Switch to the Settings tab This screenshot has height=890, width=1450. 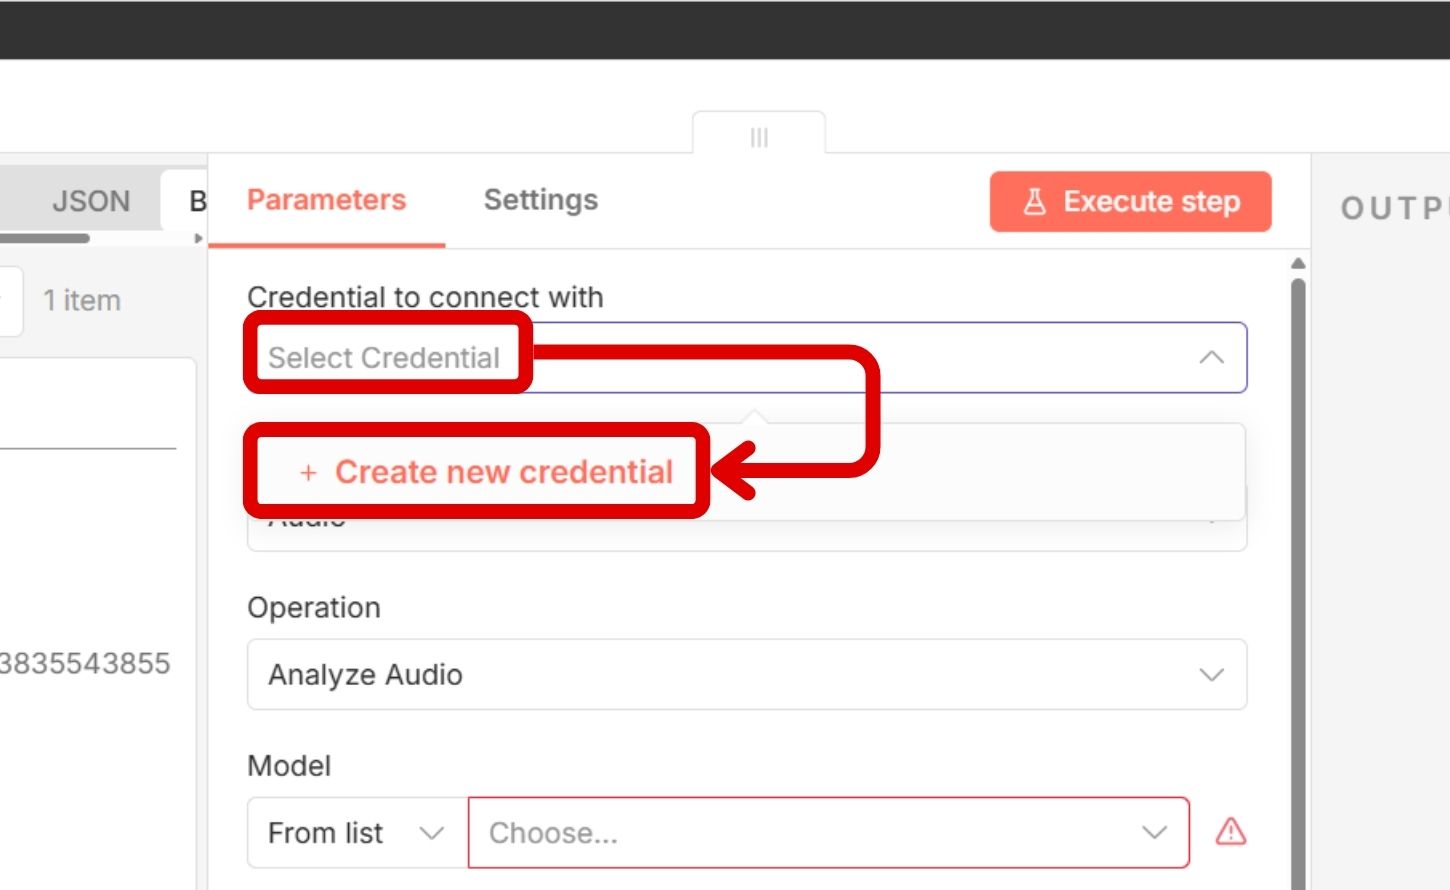pos(540,200)
